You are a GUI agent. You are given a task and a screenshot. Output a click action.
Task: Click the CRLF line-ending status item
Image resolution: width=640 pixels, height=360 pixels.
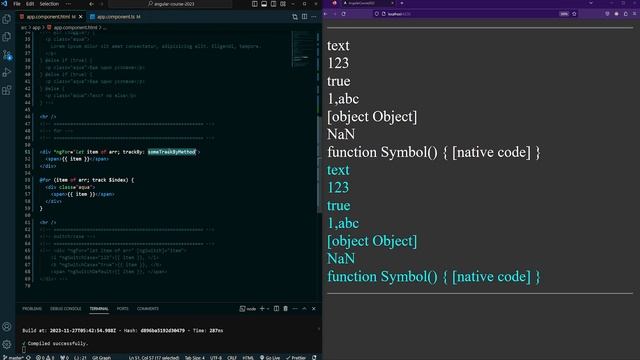[x=232, y=358]
